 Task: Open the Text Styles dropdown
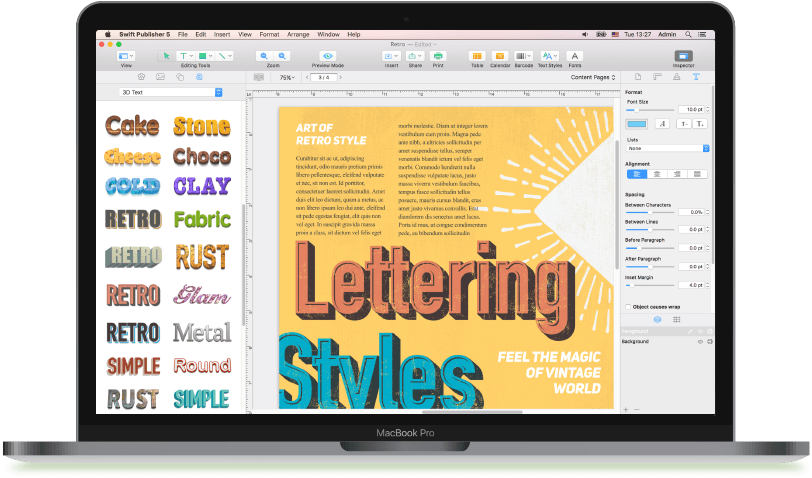(549, 56)
